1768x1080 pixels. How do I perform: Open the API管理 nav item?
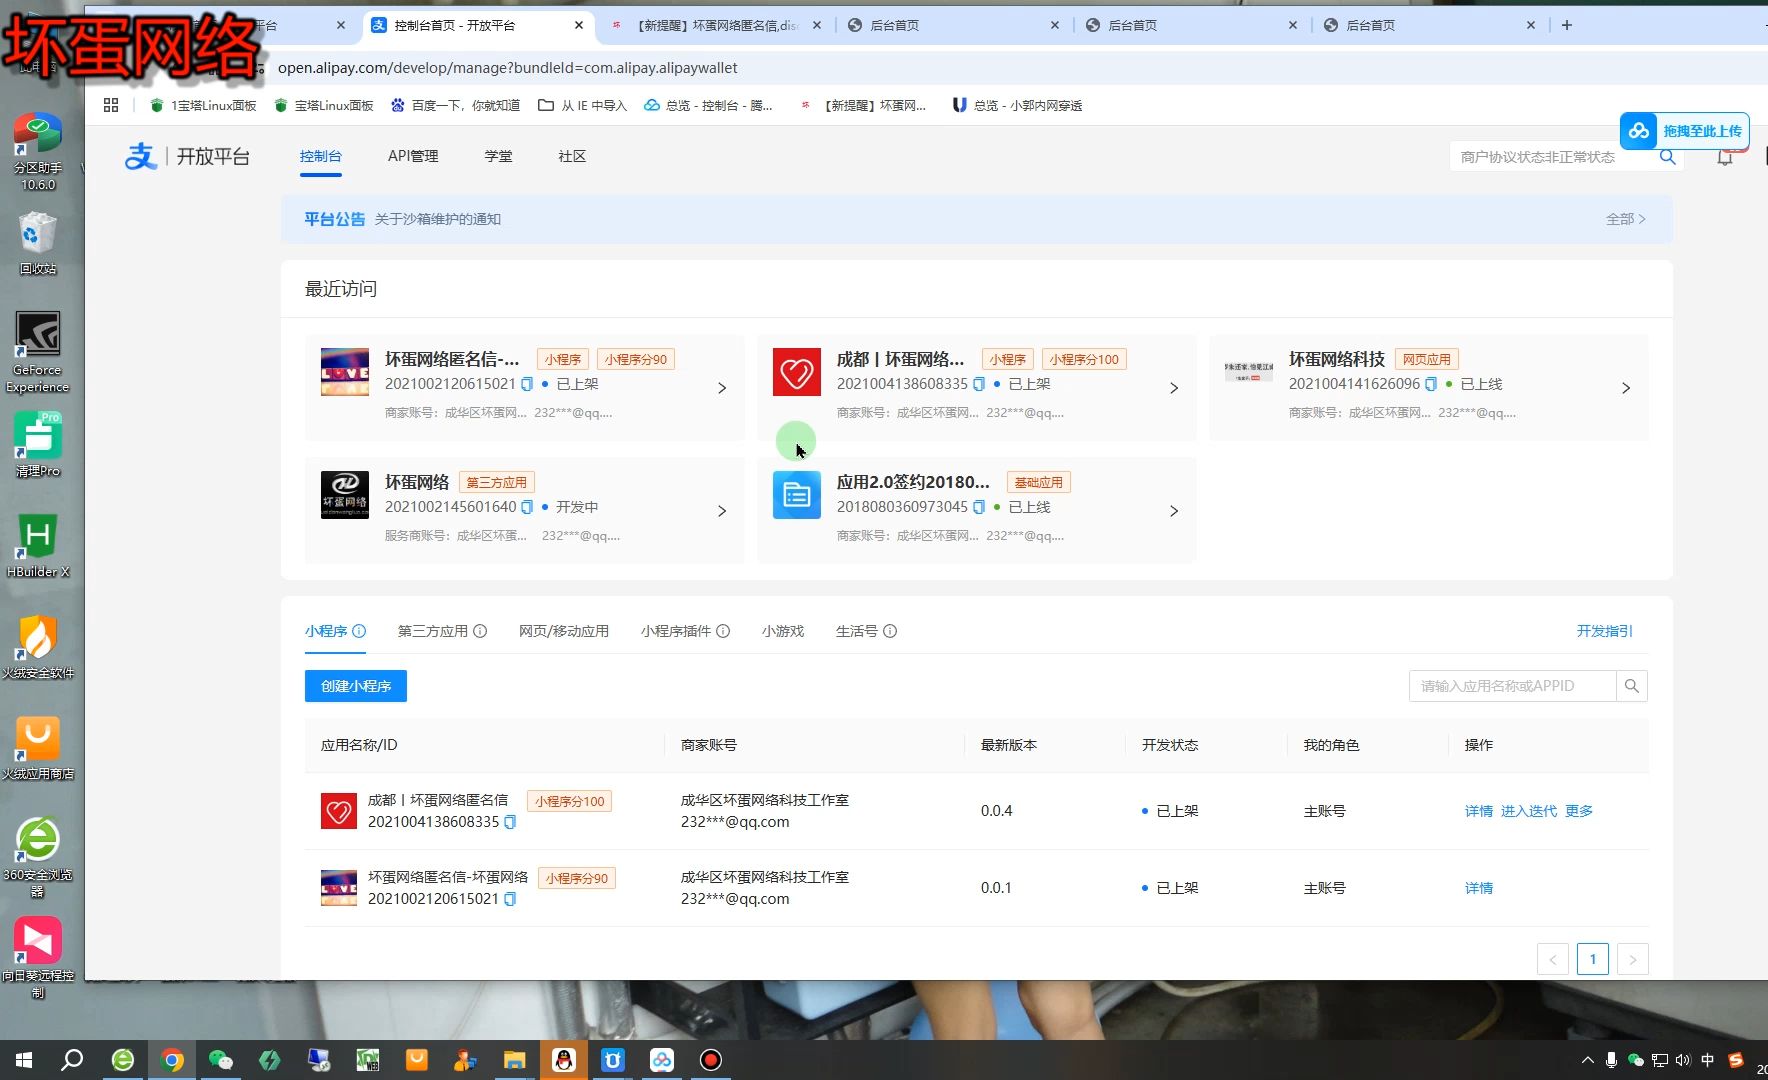point(413,156)
